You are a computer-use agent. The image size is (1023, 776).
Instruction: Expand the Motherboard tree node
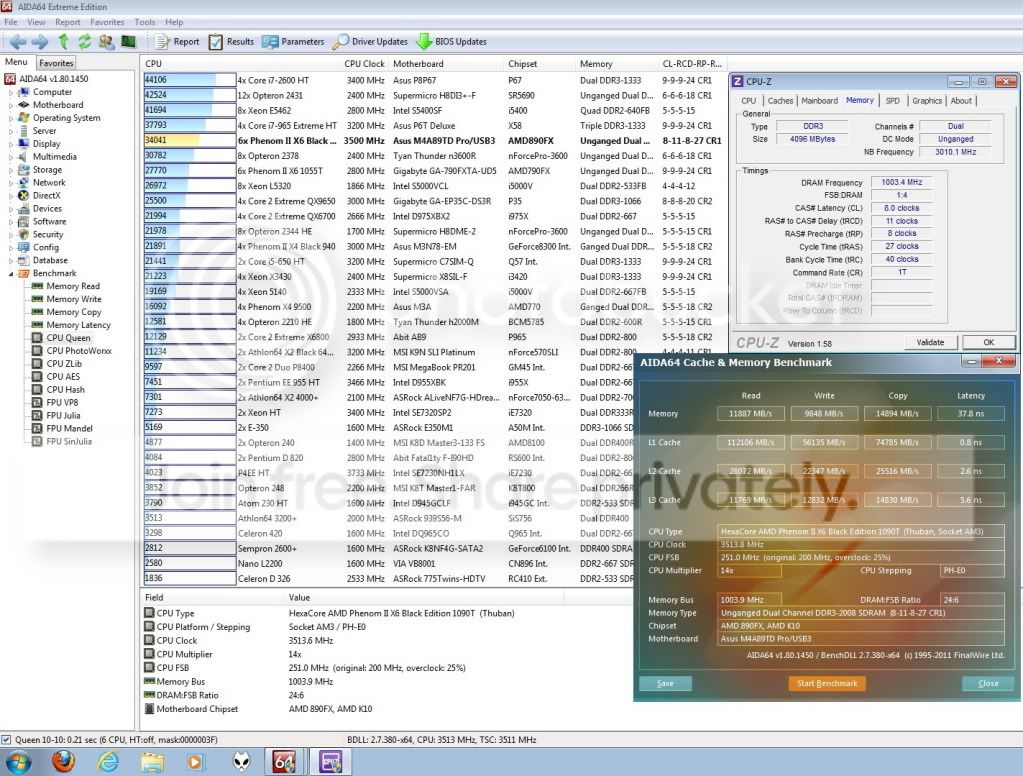pyautogui.click(x=12, y=105)
